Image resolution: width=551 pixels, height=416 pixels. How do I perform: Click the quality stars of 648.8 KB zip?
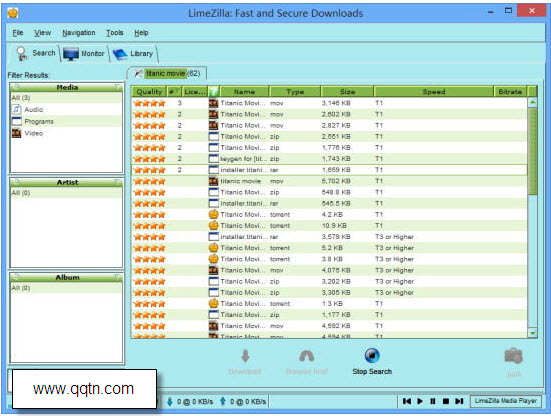pyautogui.click(x=149, y=193)
